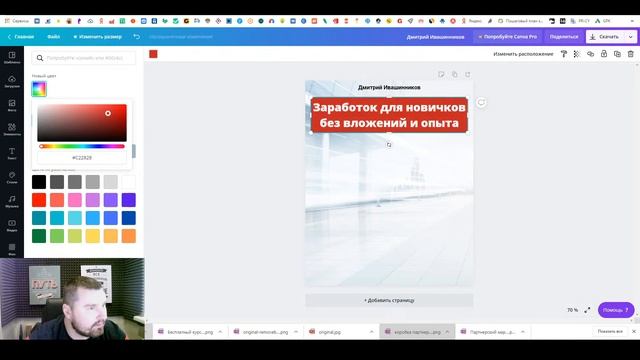This screenshot has height=360, width=640.
Task: Go back to Главная in header
Action: [x=20, y=37]
